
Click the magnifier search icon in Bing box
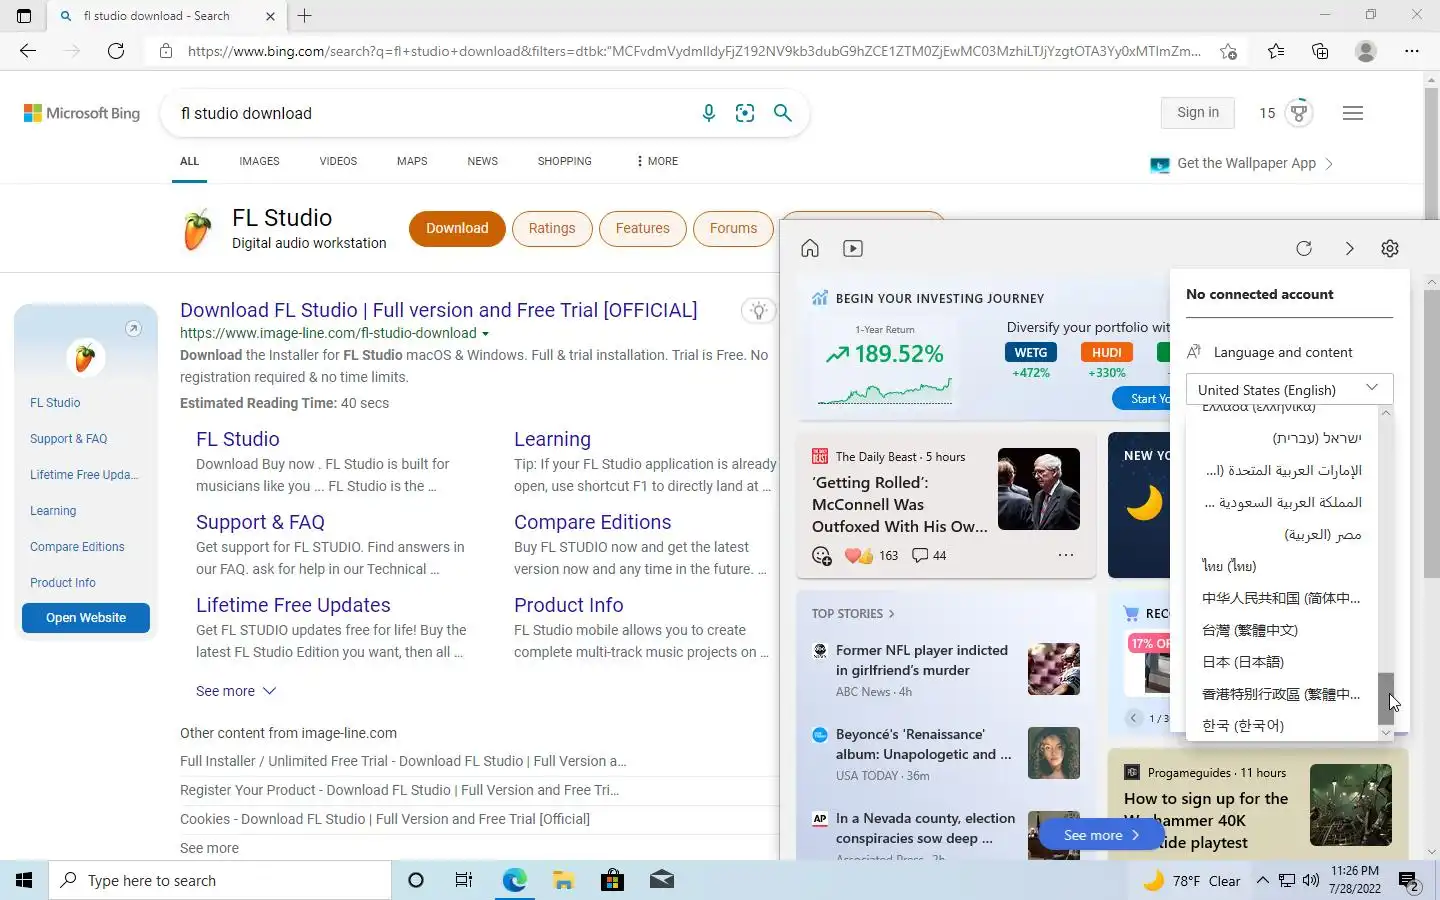click(x=783, y=113)
